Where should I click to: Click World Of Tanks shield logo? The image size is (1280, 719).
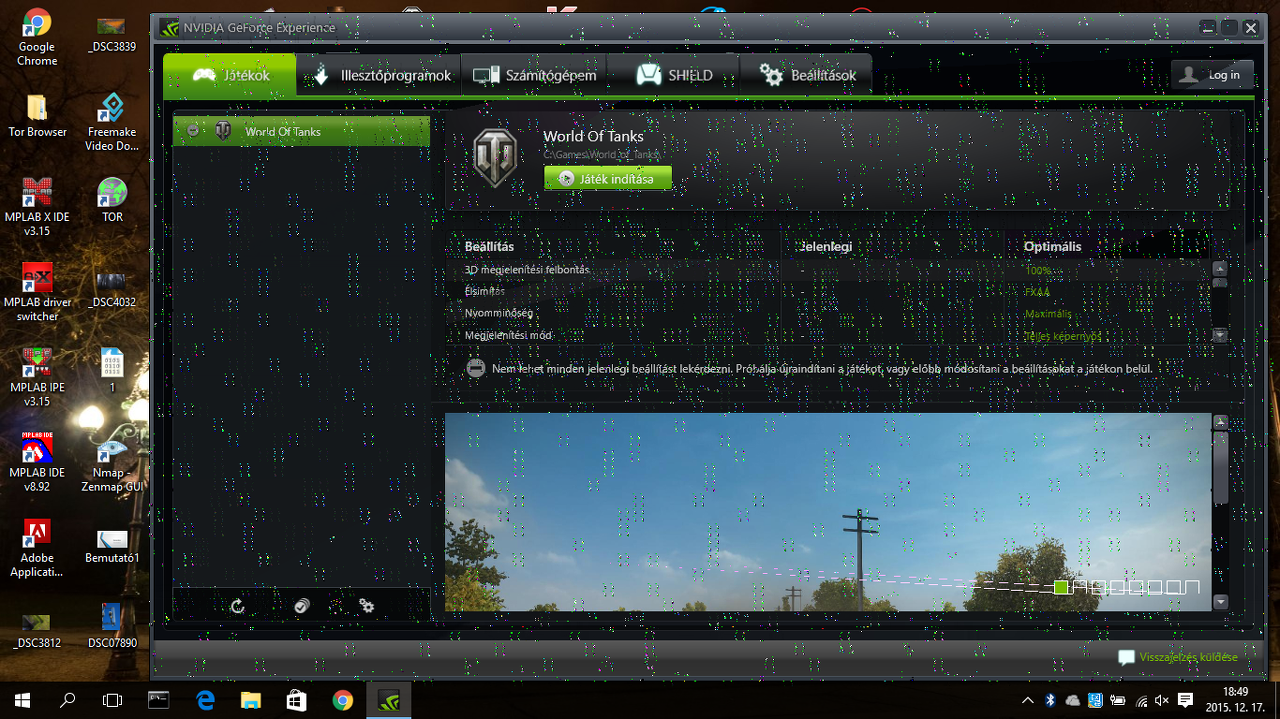(495, 158)
